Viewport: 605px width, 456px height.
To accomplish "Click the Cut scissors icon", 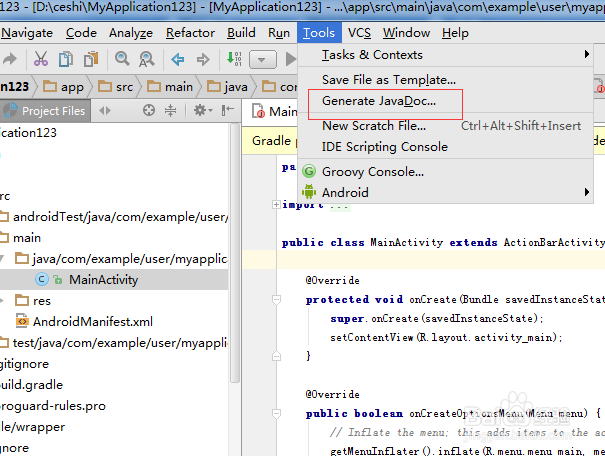I will pos(41,59).
